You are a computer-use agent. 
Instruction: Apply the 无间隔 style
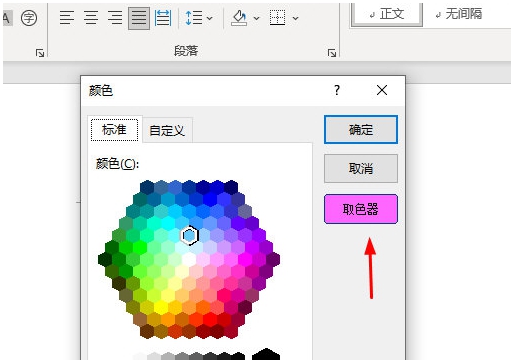459,14
